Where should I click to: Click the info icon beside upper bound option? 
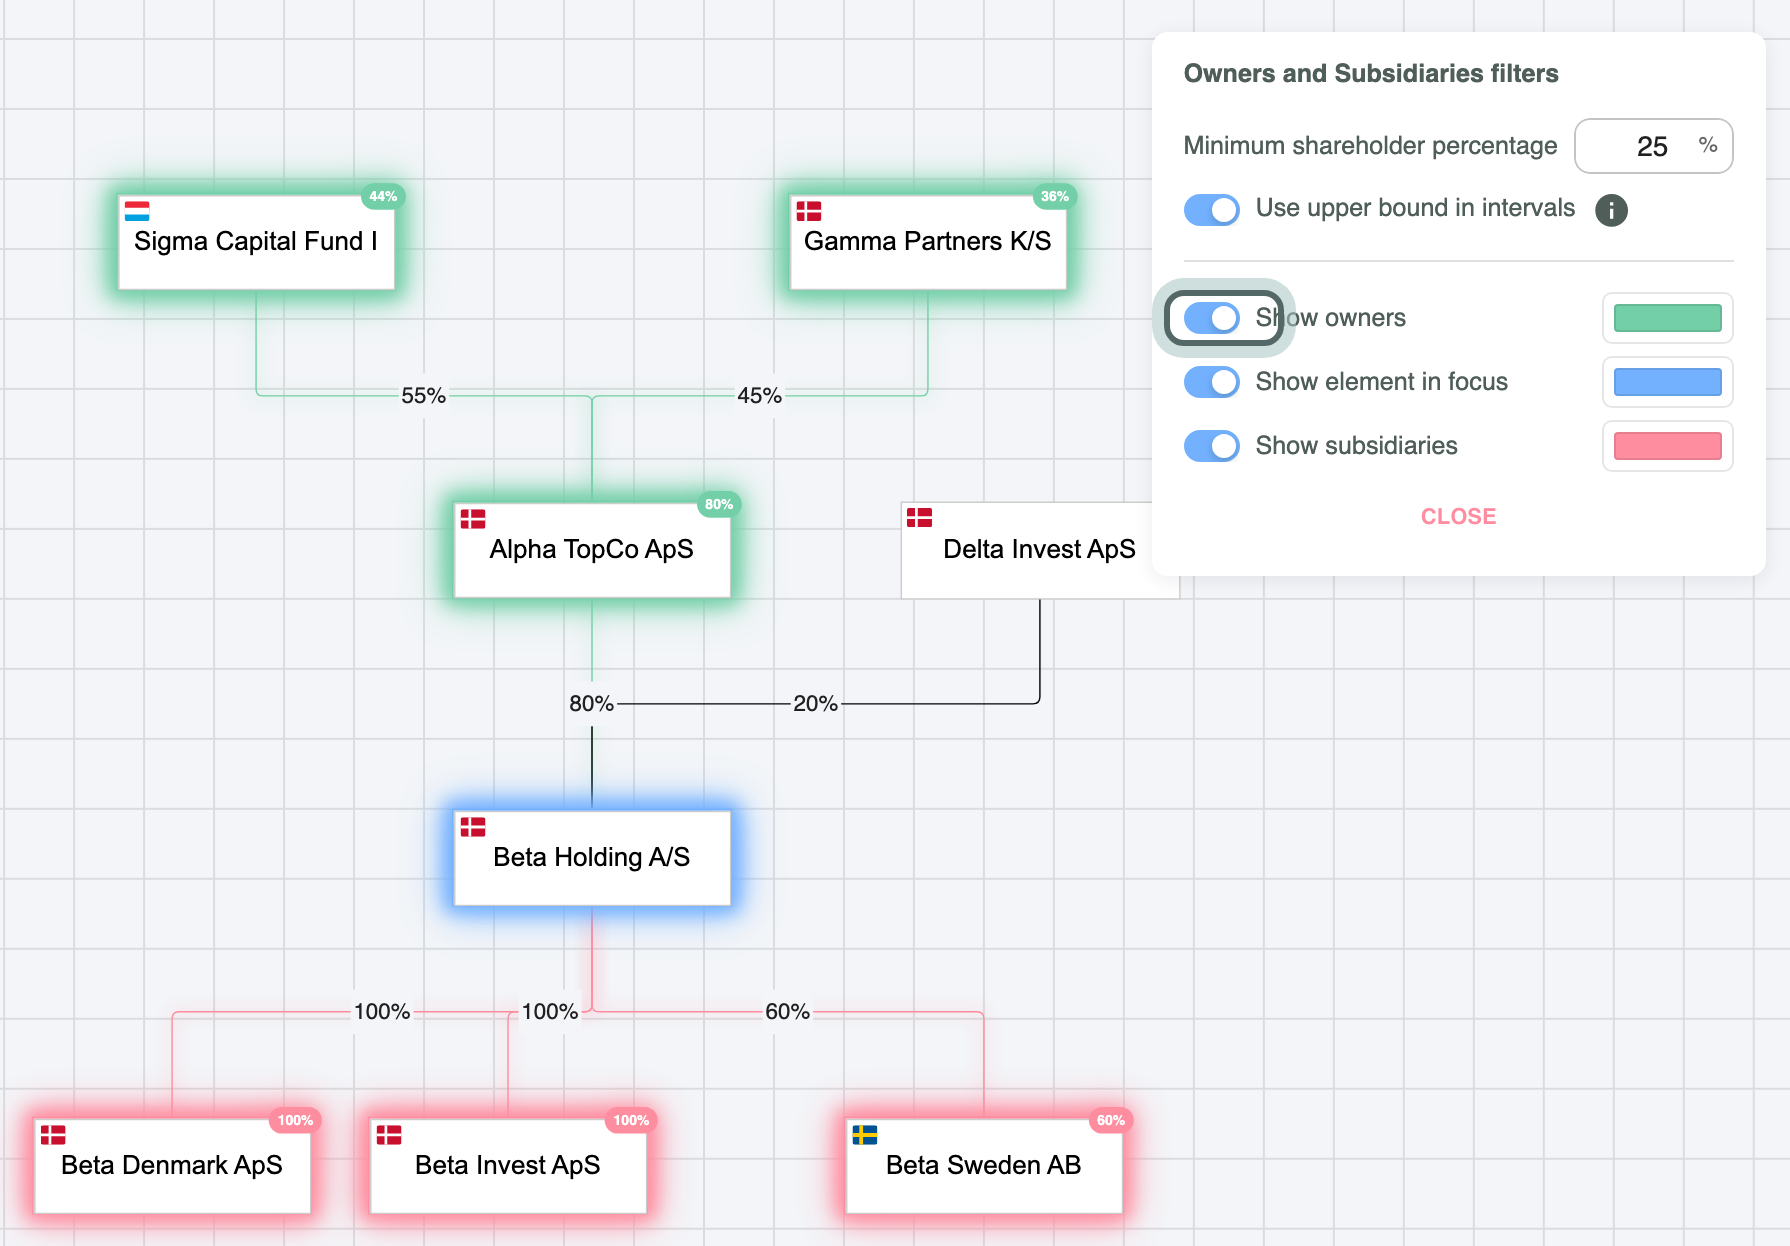click(1611, 210)
